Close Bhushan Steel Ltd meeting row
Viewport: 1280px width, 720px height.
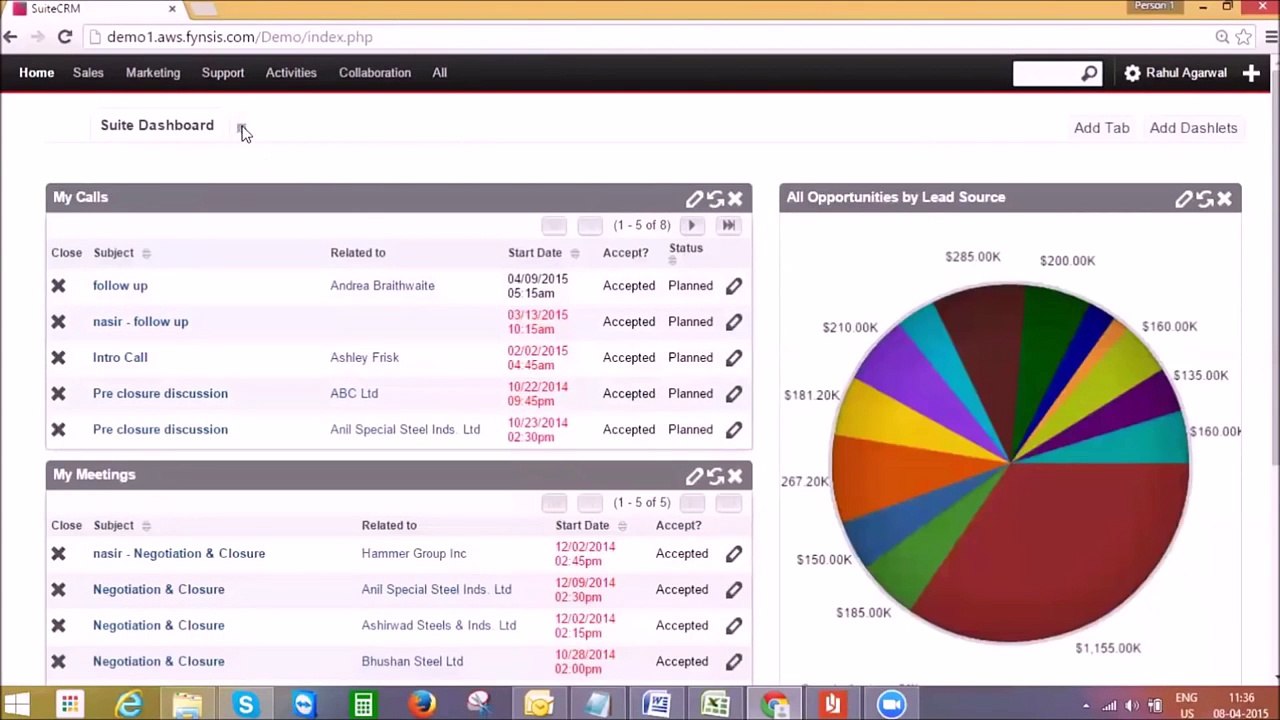pyautogui.click(x=58, y=662)
